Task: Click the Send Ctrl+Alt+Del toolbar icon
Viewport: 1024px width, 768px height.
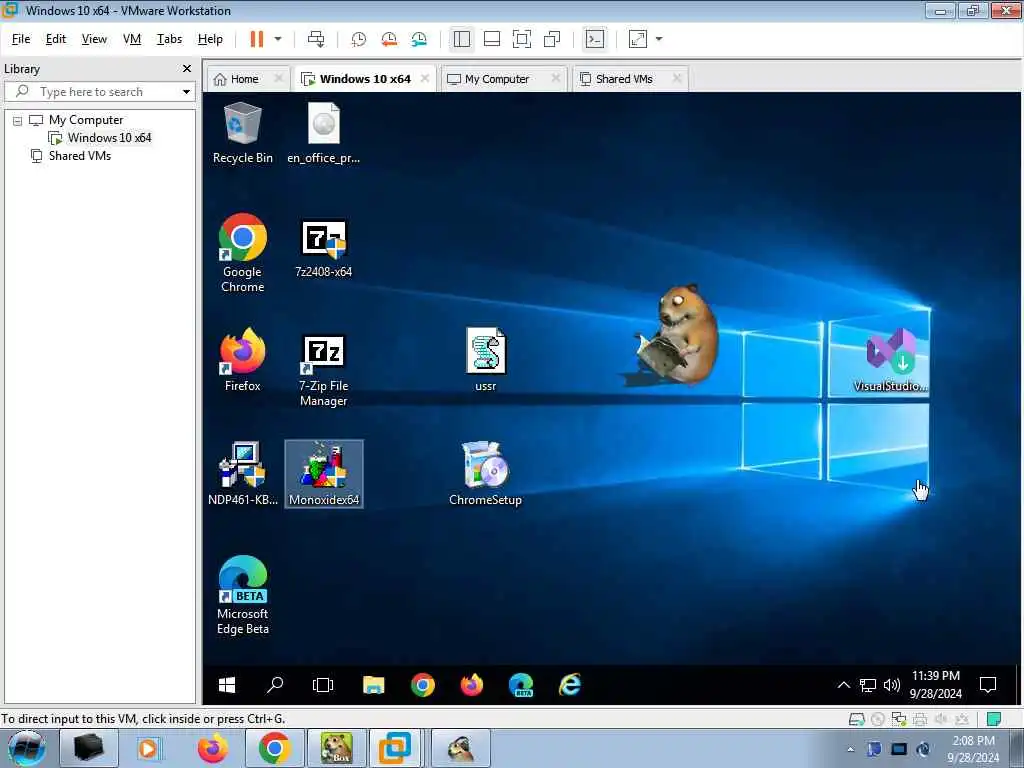Action: click(x=316, y=39)
